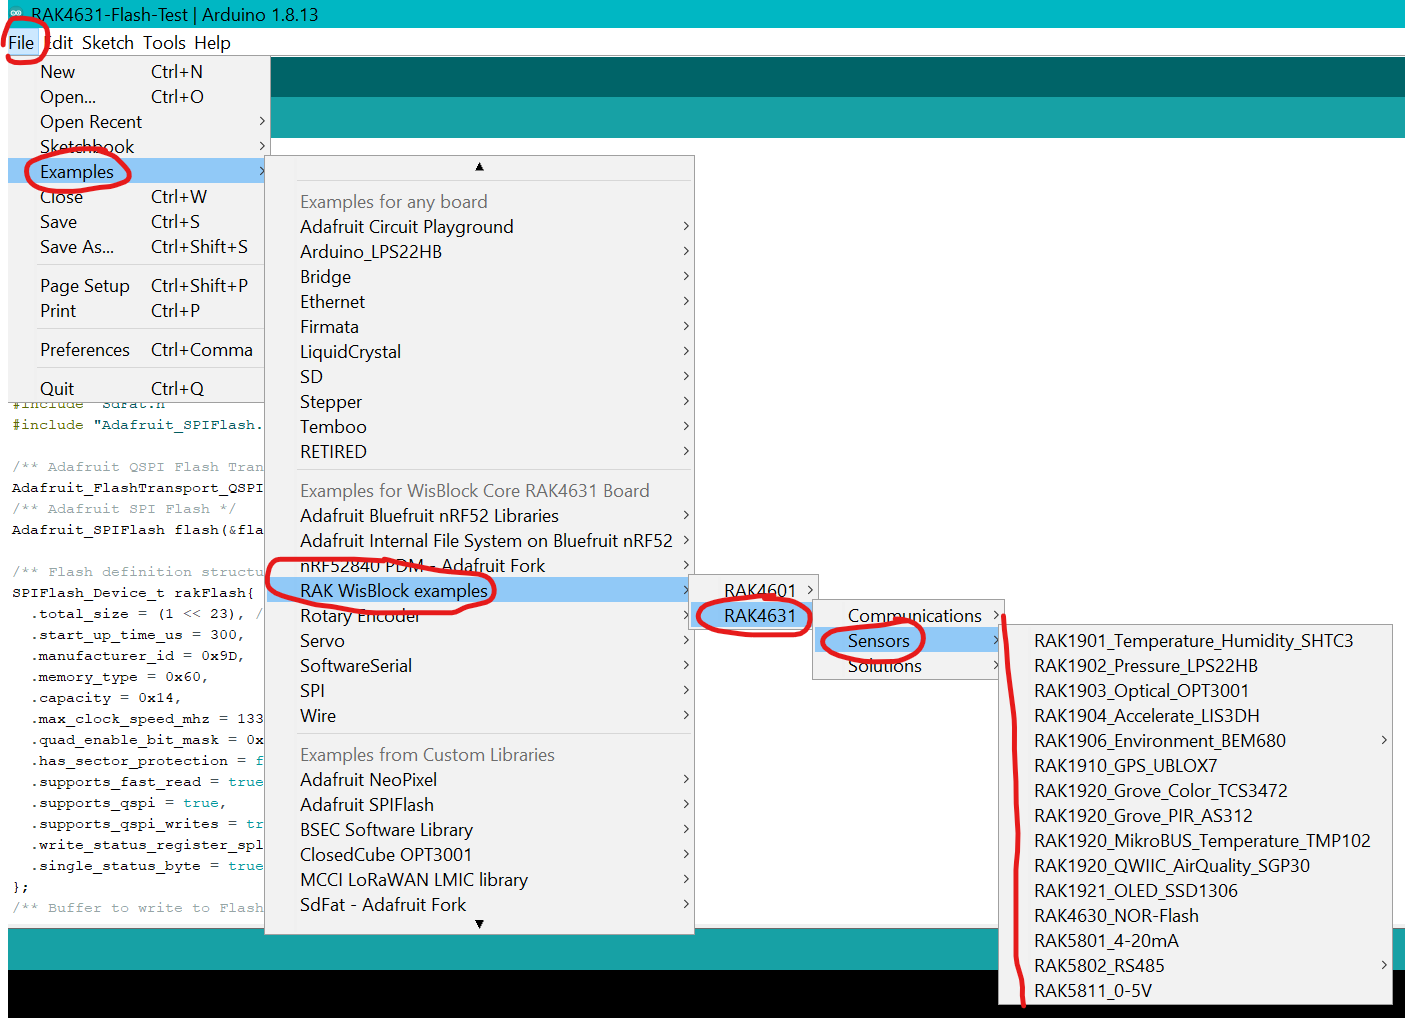This screenshot has height=1018, width=1405.
Task: Open RAK1921_OLED_SSD1306 example
Action: pos(1196,891)
